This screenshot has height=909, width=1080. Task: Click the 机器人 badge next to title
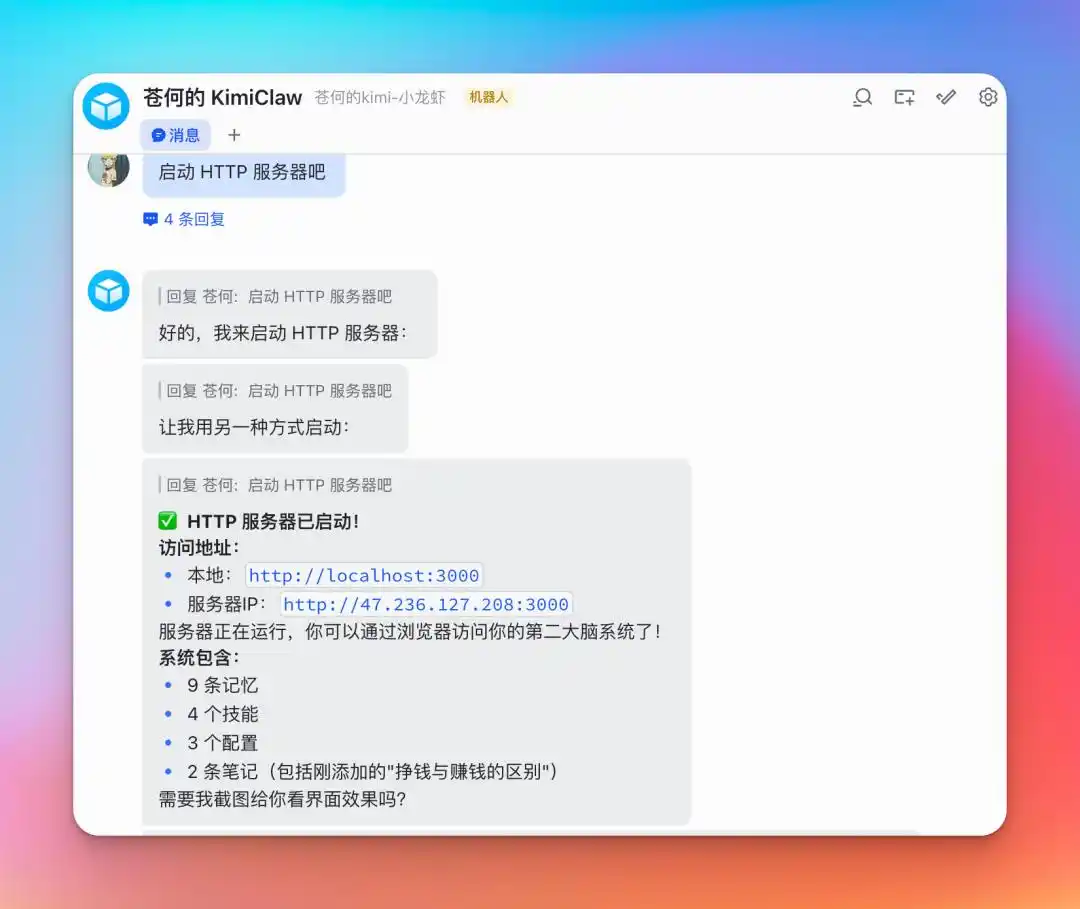(x=489, y=97)
